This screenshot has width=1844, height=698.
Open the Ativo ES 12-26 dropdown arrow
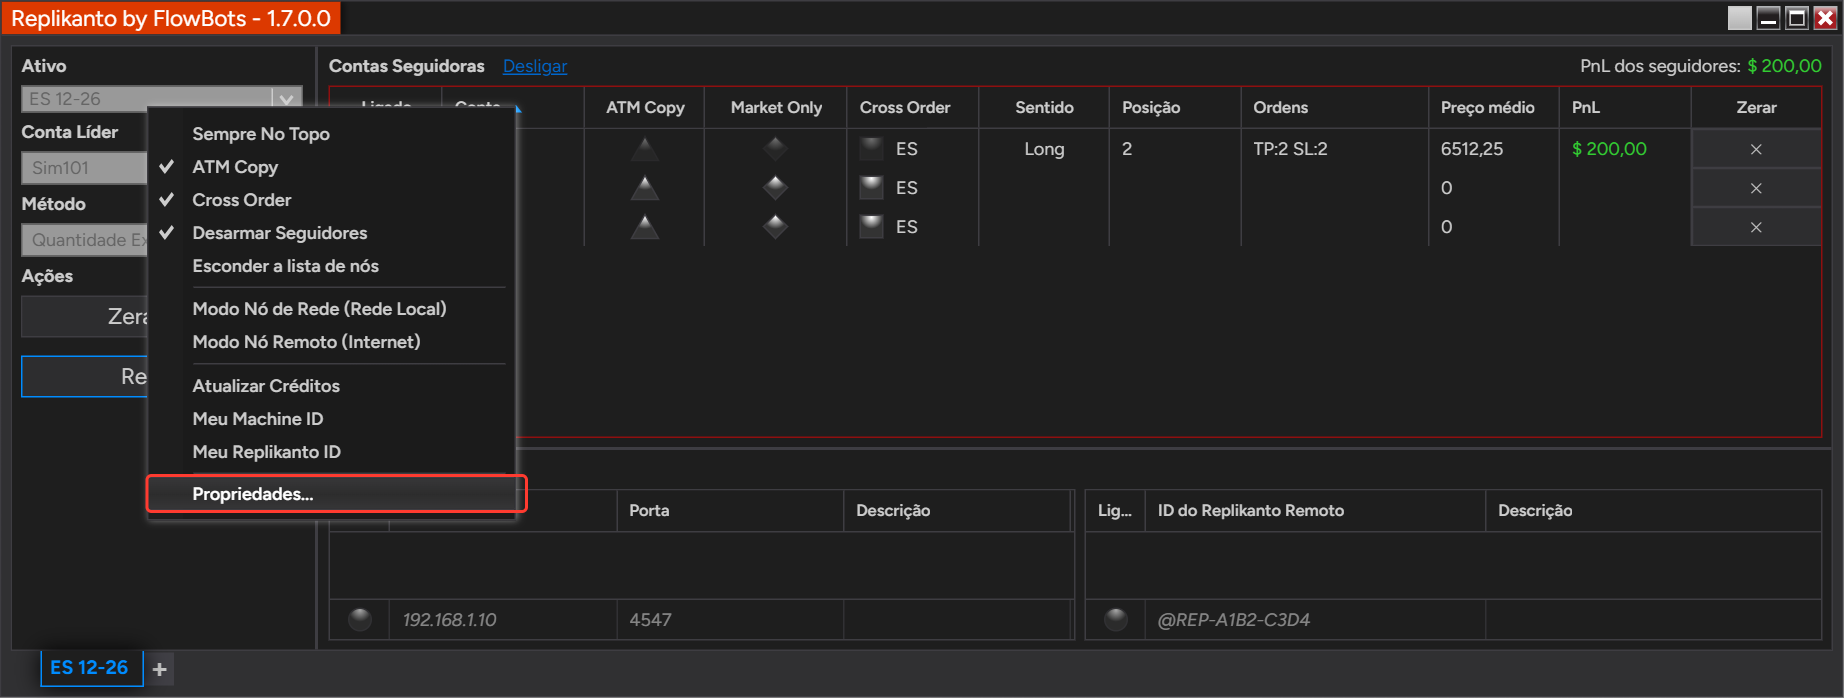[x=287, y=99]
